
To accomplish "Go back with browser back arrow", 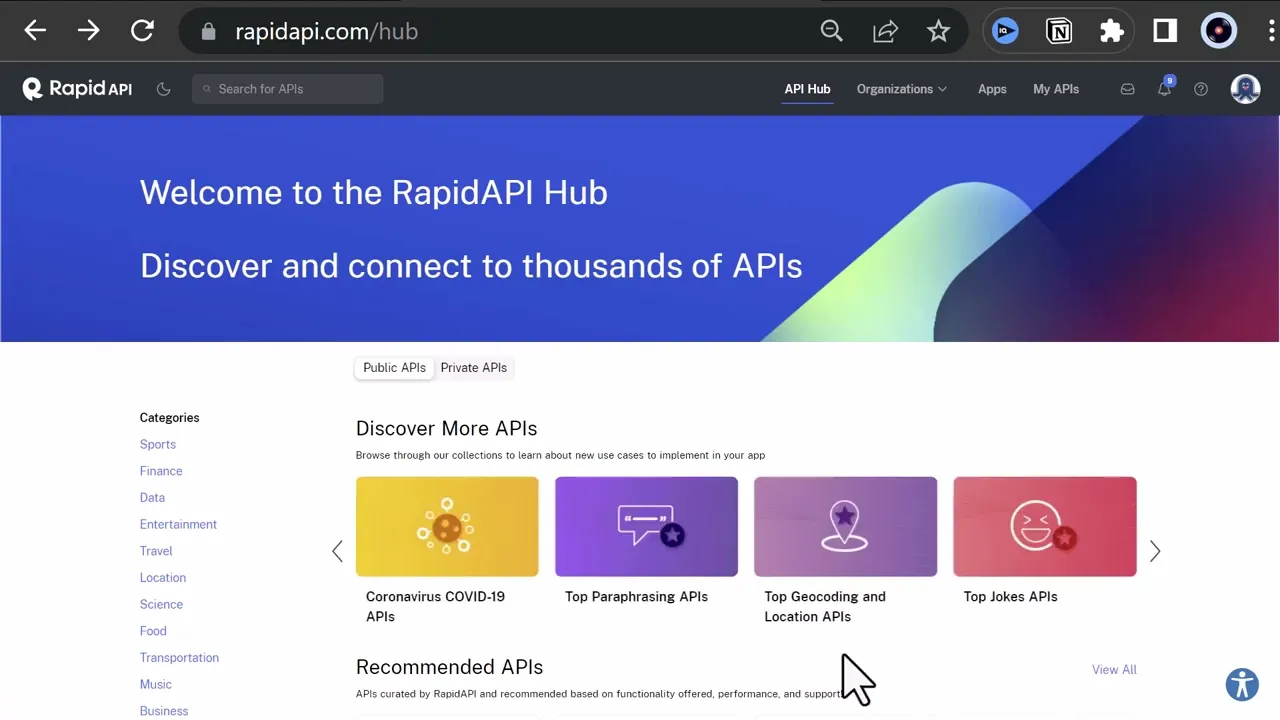I will pos(35,31).
